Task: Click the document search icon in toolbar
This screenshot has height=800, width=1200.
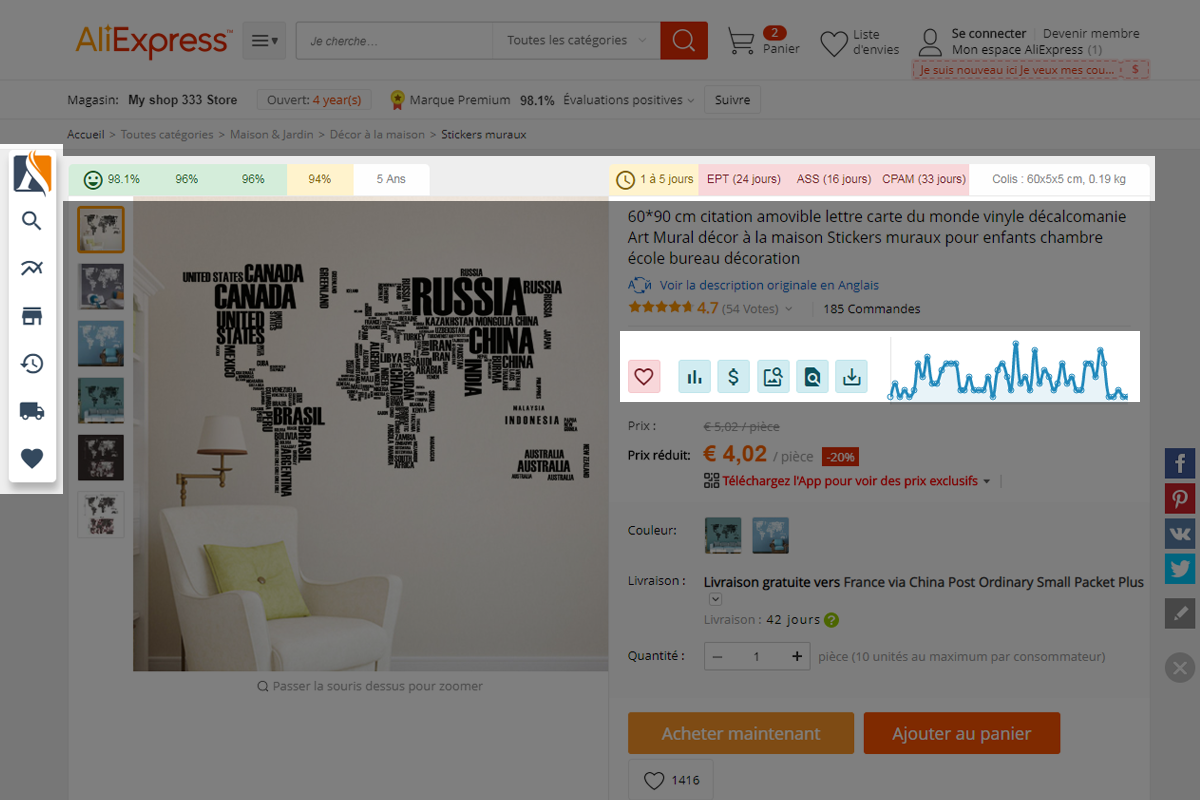Action: tap(812, 376)
